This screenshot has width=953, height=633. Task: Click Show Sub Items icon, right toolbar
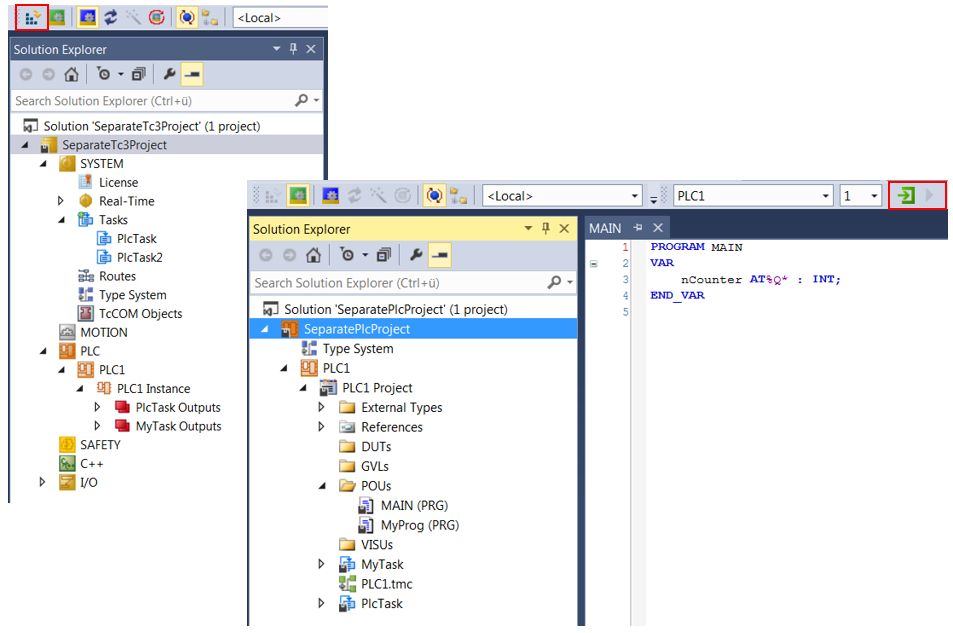tap(458, 196)
